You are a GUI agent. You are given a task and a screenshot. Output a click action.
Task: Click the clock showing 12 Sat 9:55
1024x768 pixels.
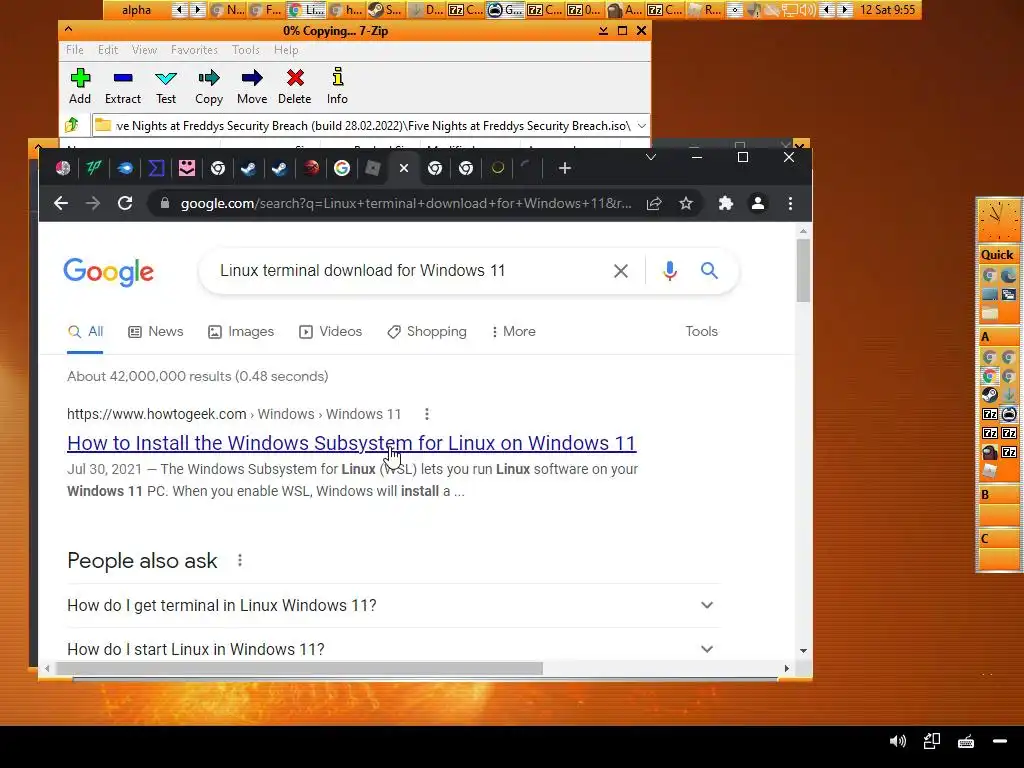[x=887, y=10]
